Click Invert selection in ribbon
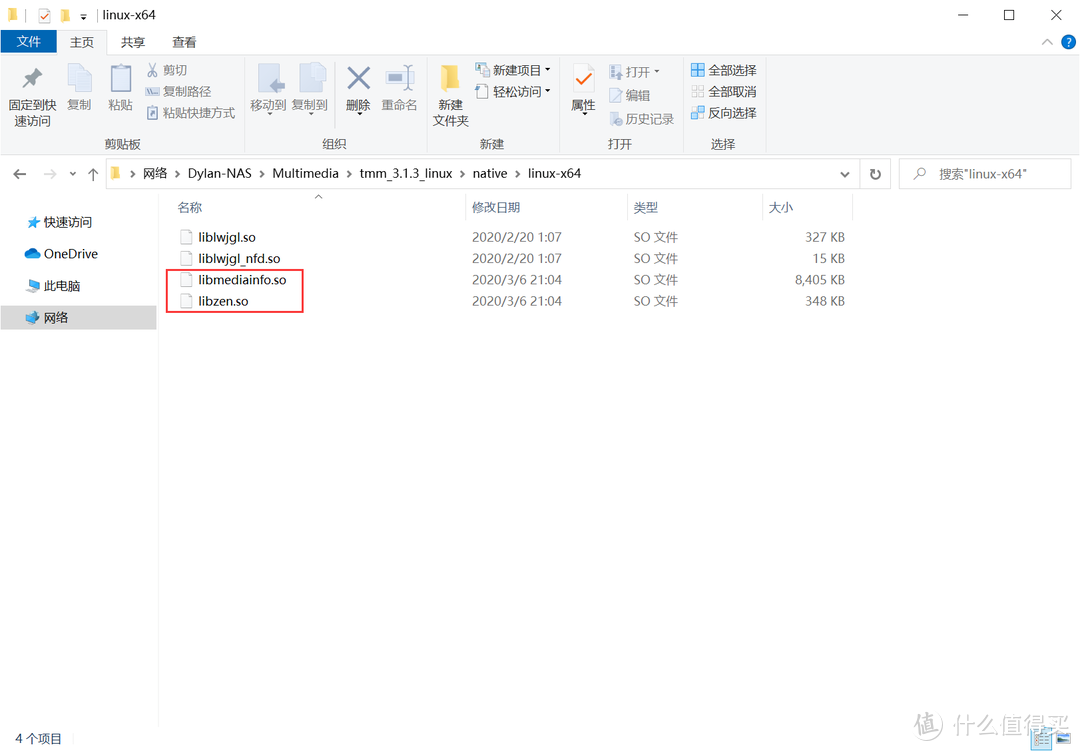 (723, 113)
